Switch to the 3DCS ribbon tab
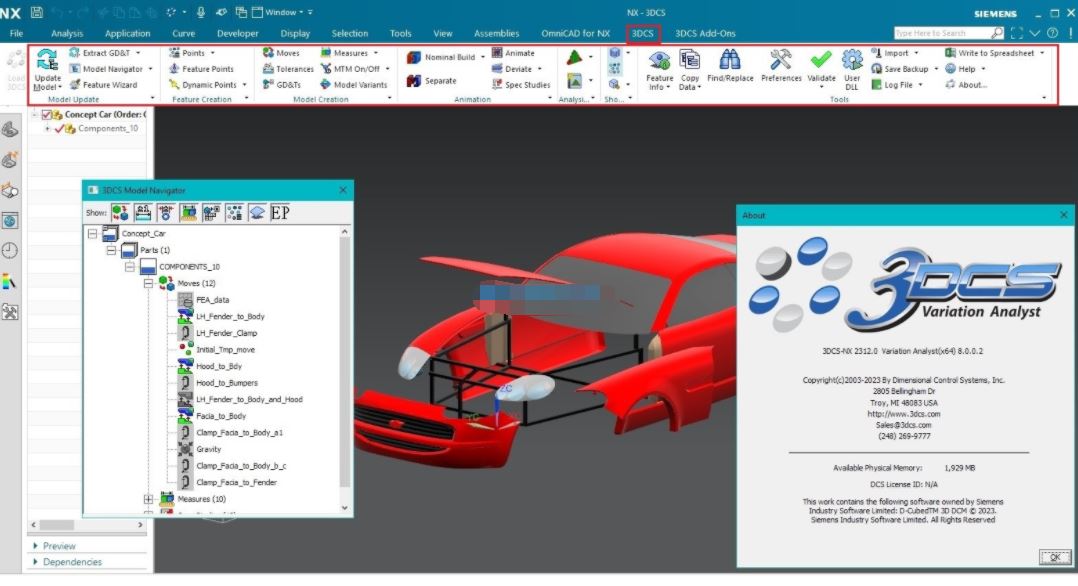1078x586 pixels. [642, 32]
